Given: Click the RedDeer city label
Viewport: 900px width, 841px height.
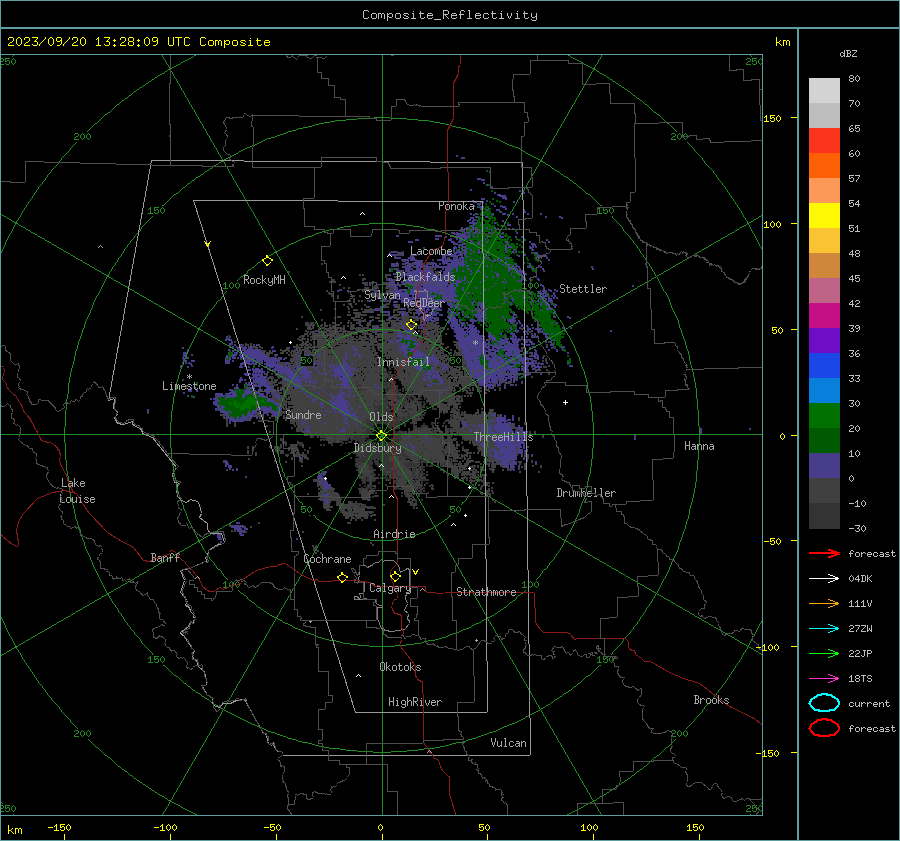Looking at the screenshot, I should 424,303.
